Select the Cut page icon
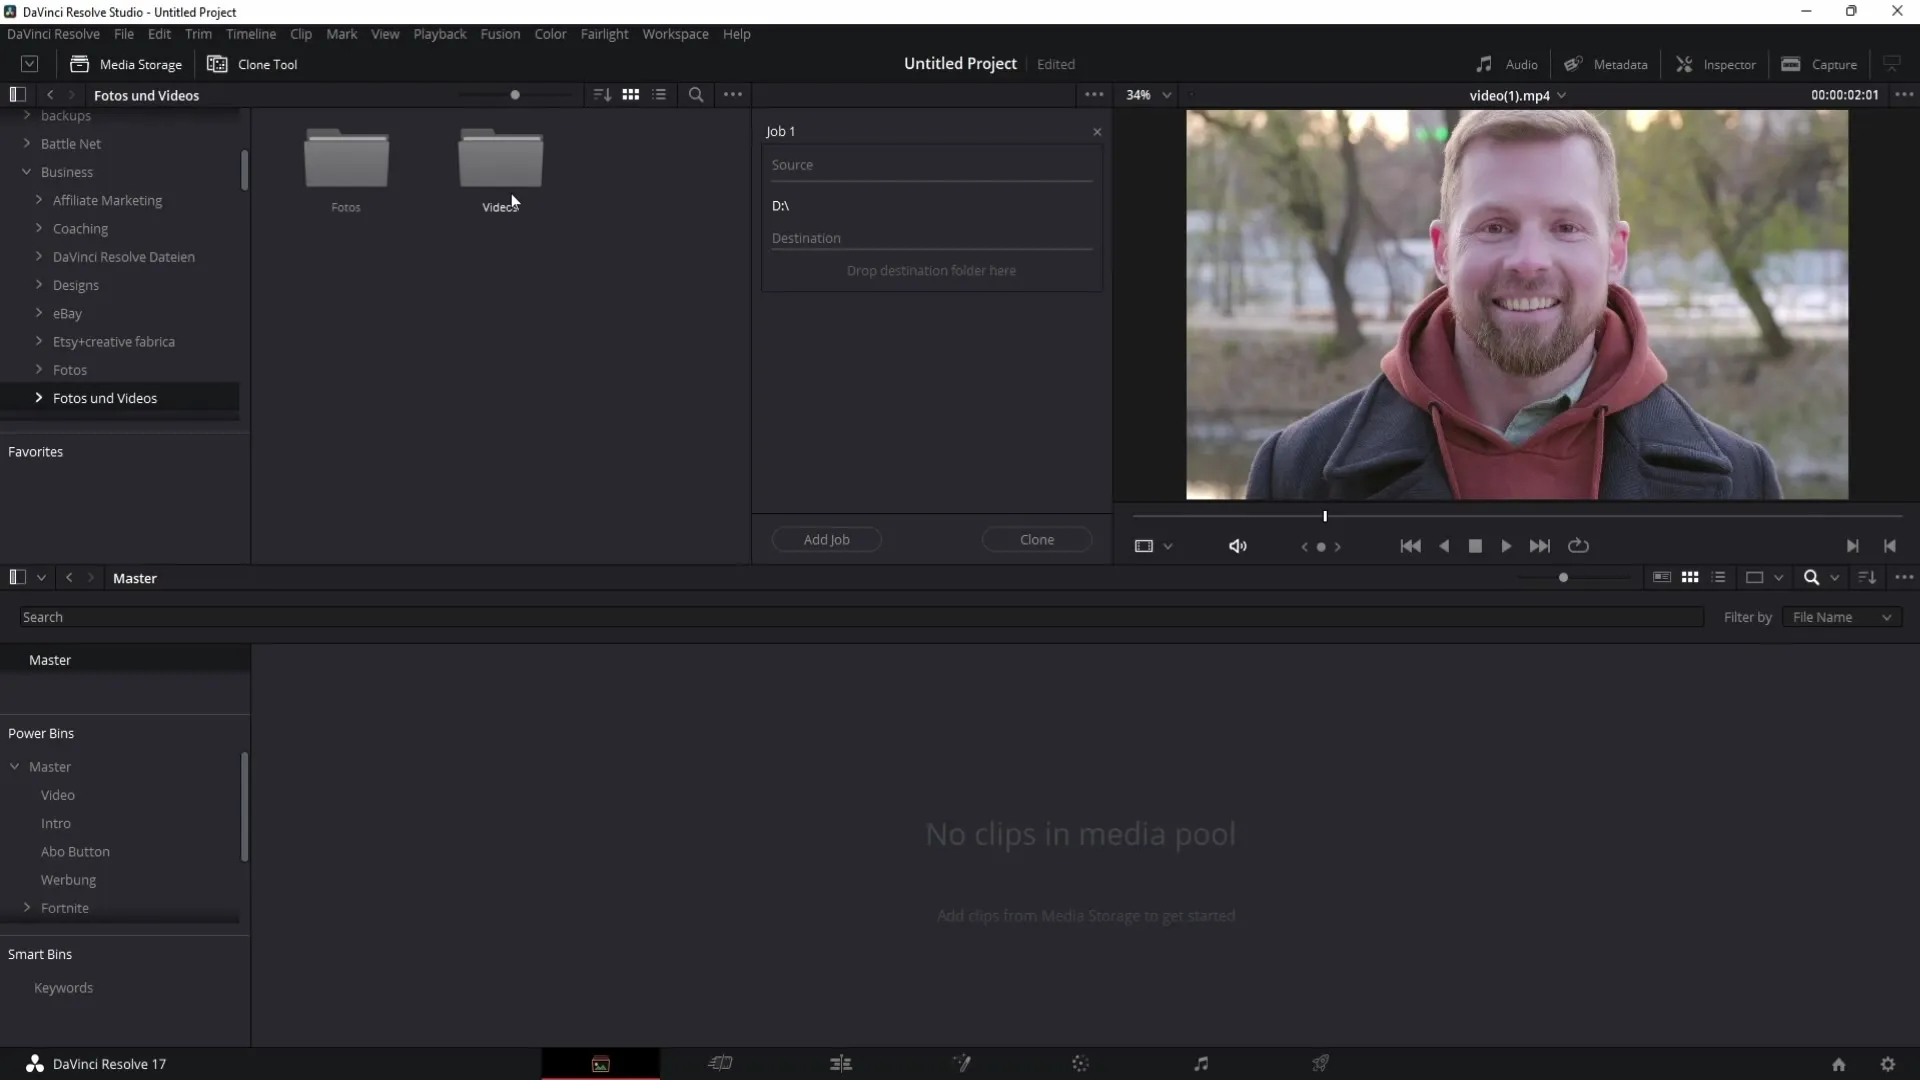 pyautogui.click(x=720, y=1063)
